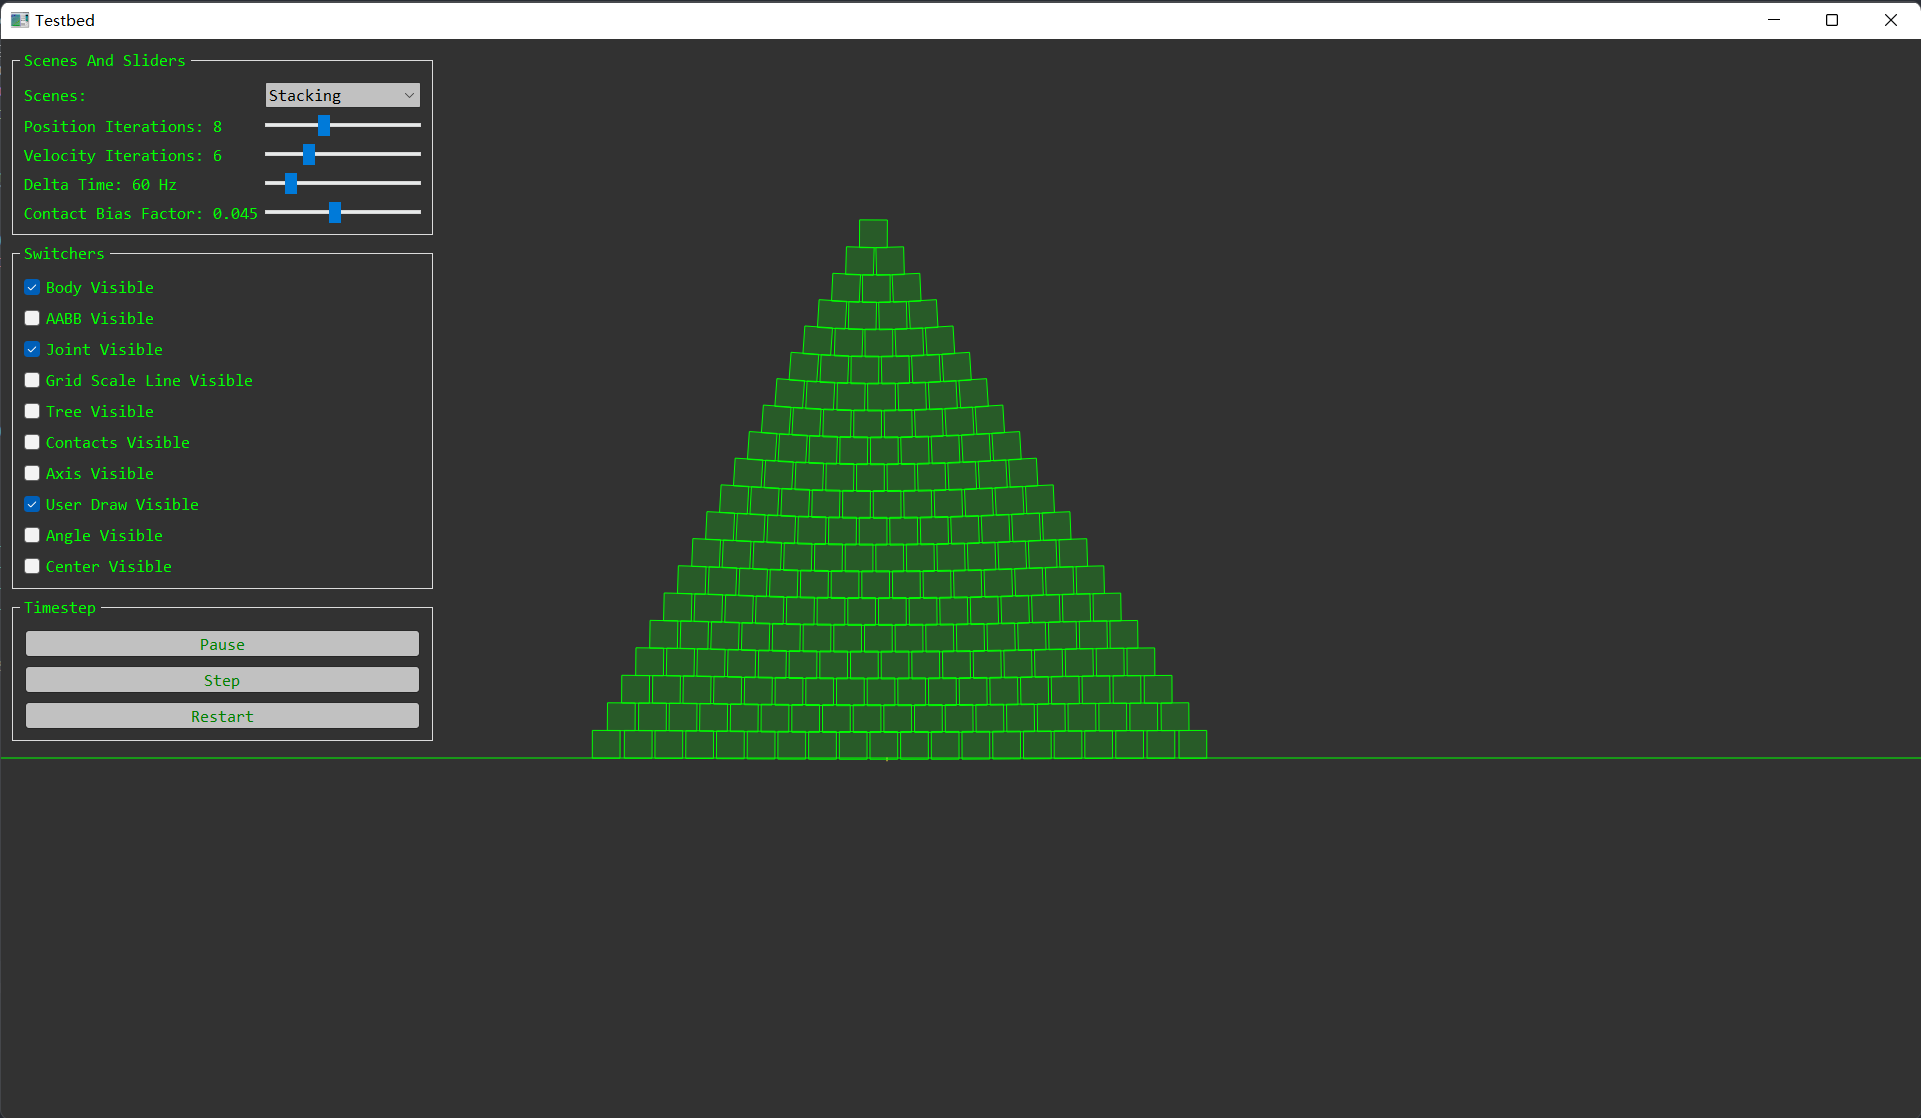This screenshot has height=1118, width=1921.
Task: Uncheck User Draw Visible
Action: tap(32, 505)
